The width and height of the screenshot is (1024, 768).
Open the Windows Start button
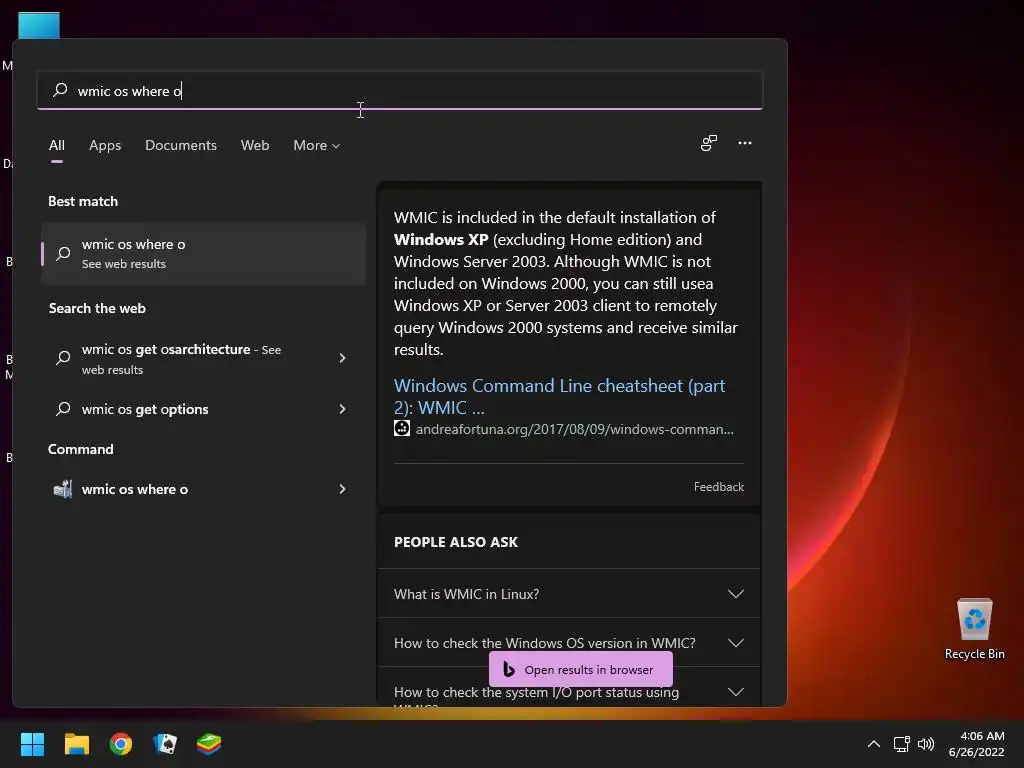[32, 744]
